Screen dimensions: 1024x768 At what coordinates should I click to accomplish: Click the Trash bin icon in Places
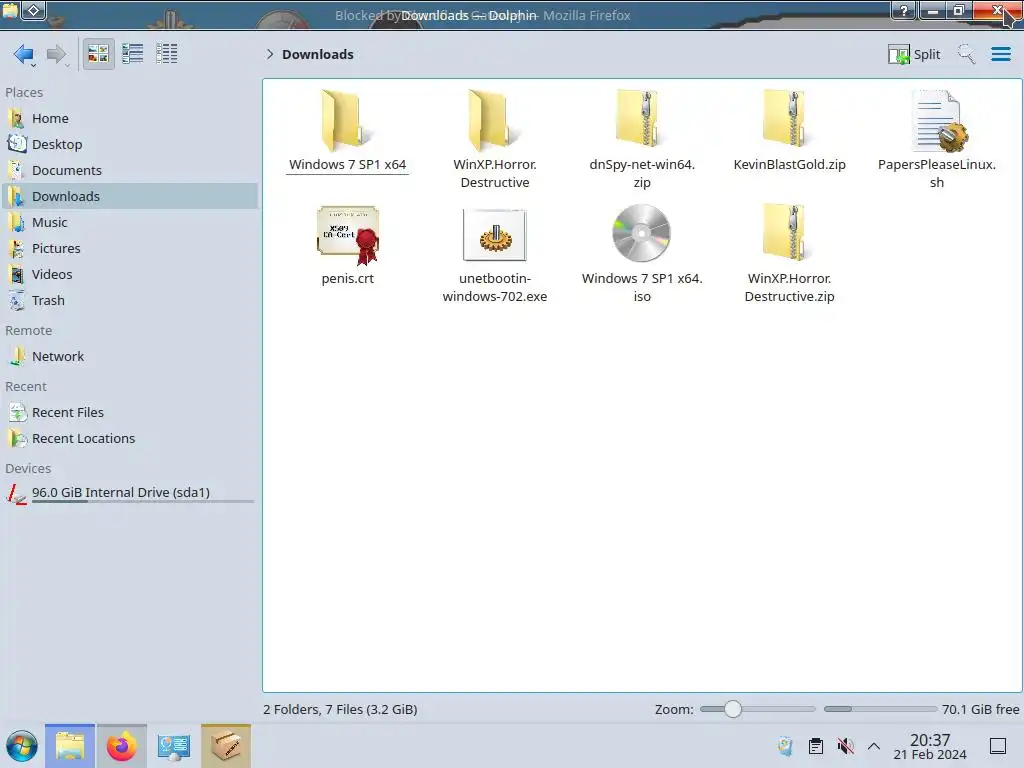[x=16, y=300]
